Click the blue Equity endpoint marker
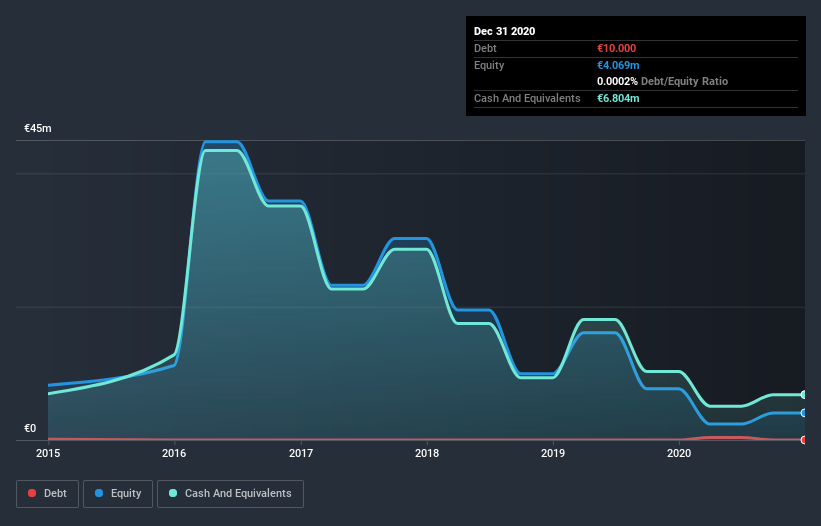821x526 pixels. tap(804, 413)
